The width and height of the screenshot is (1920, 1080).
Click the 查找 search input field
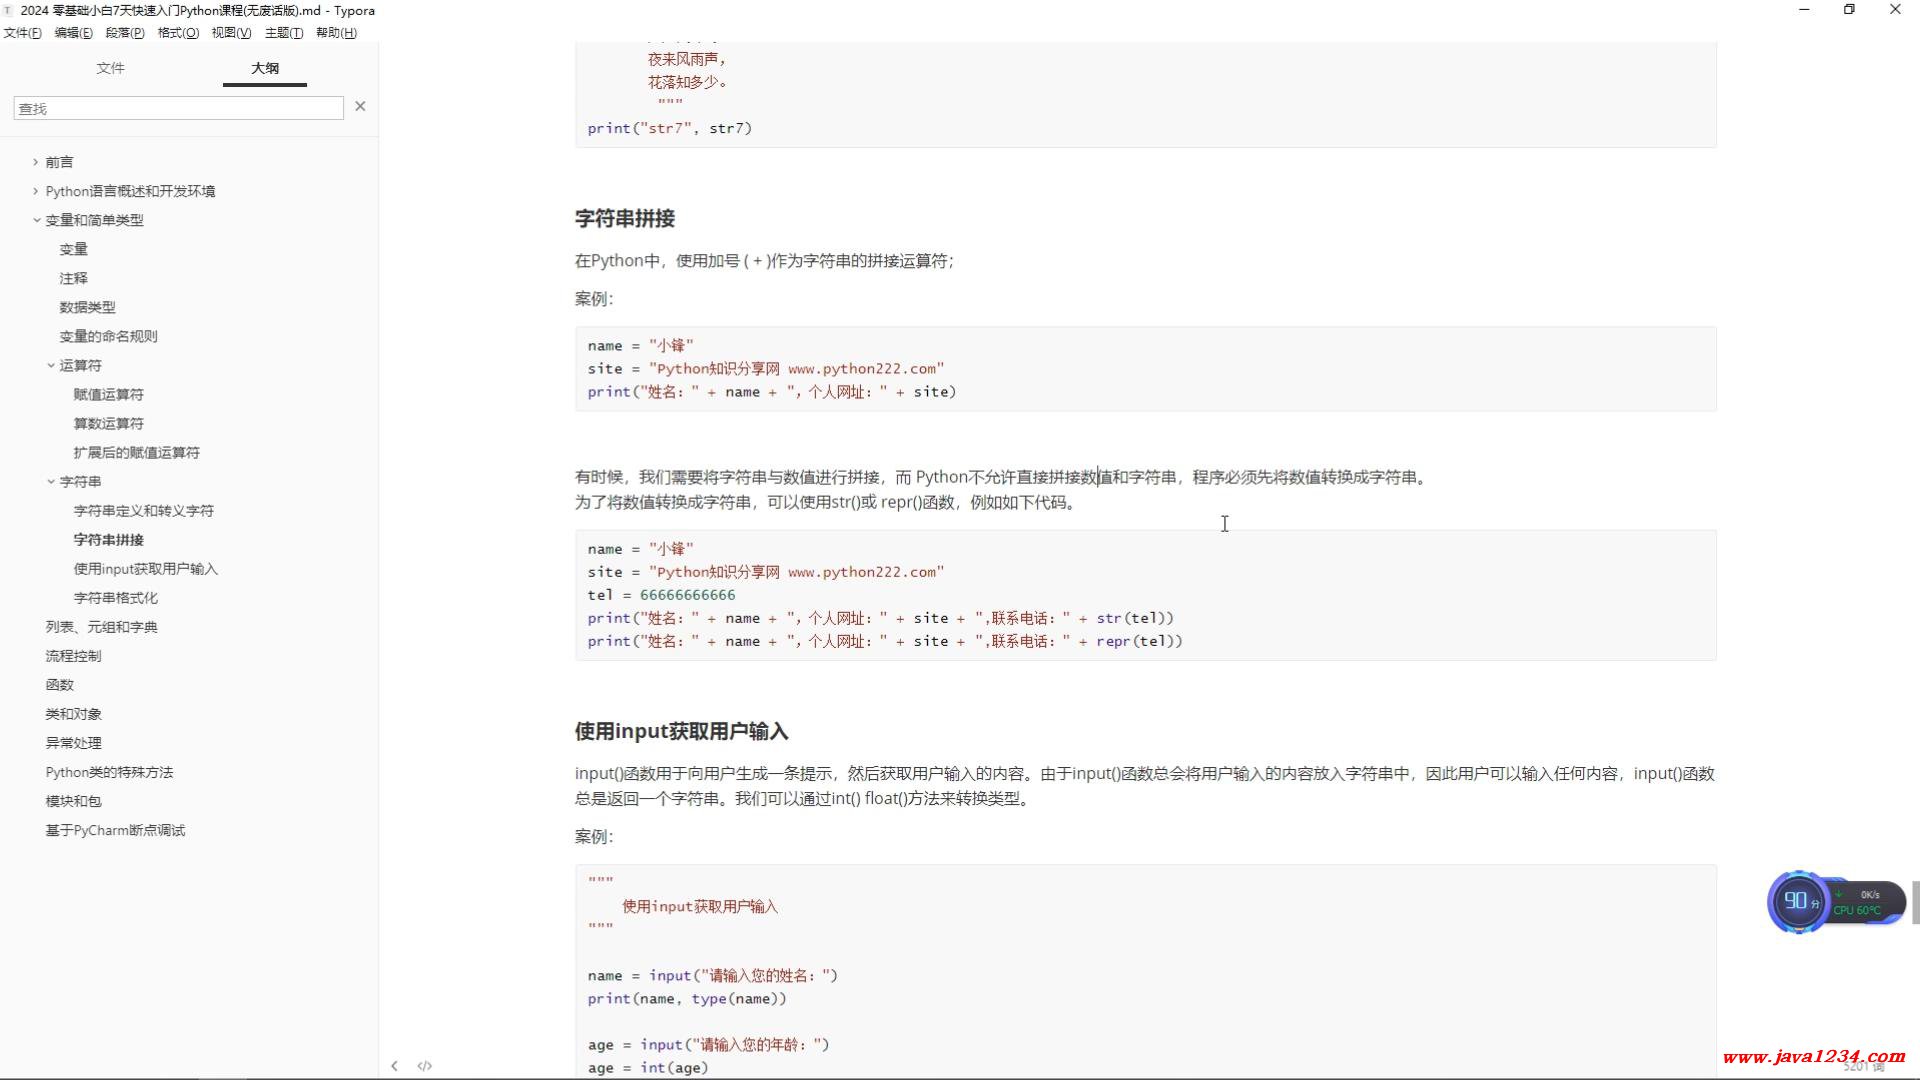click(178, 108)
